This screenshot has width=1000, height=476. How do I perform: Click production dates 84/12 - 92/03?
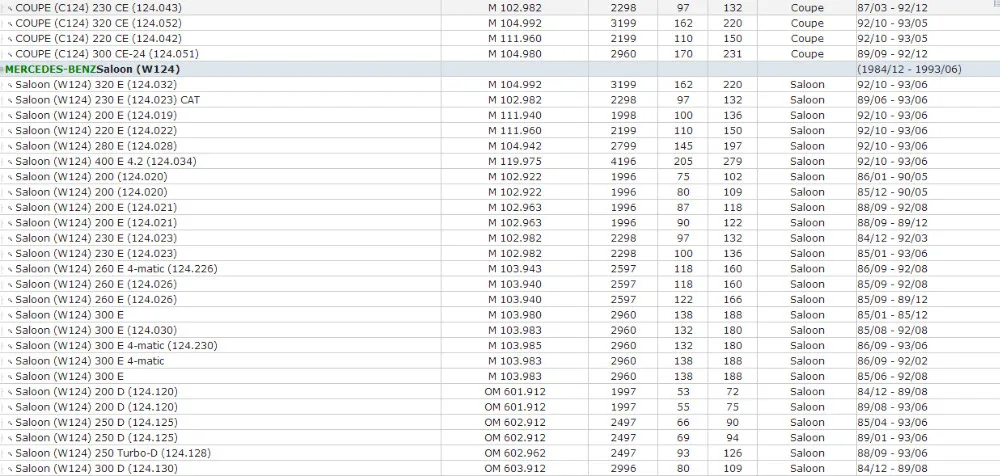click(x=892, y=238)
